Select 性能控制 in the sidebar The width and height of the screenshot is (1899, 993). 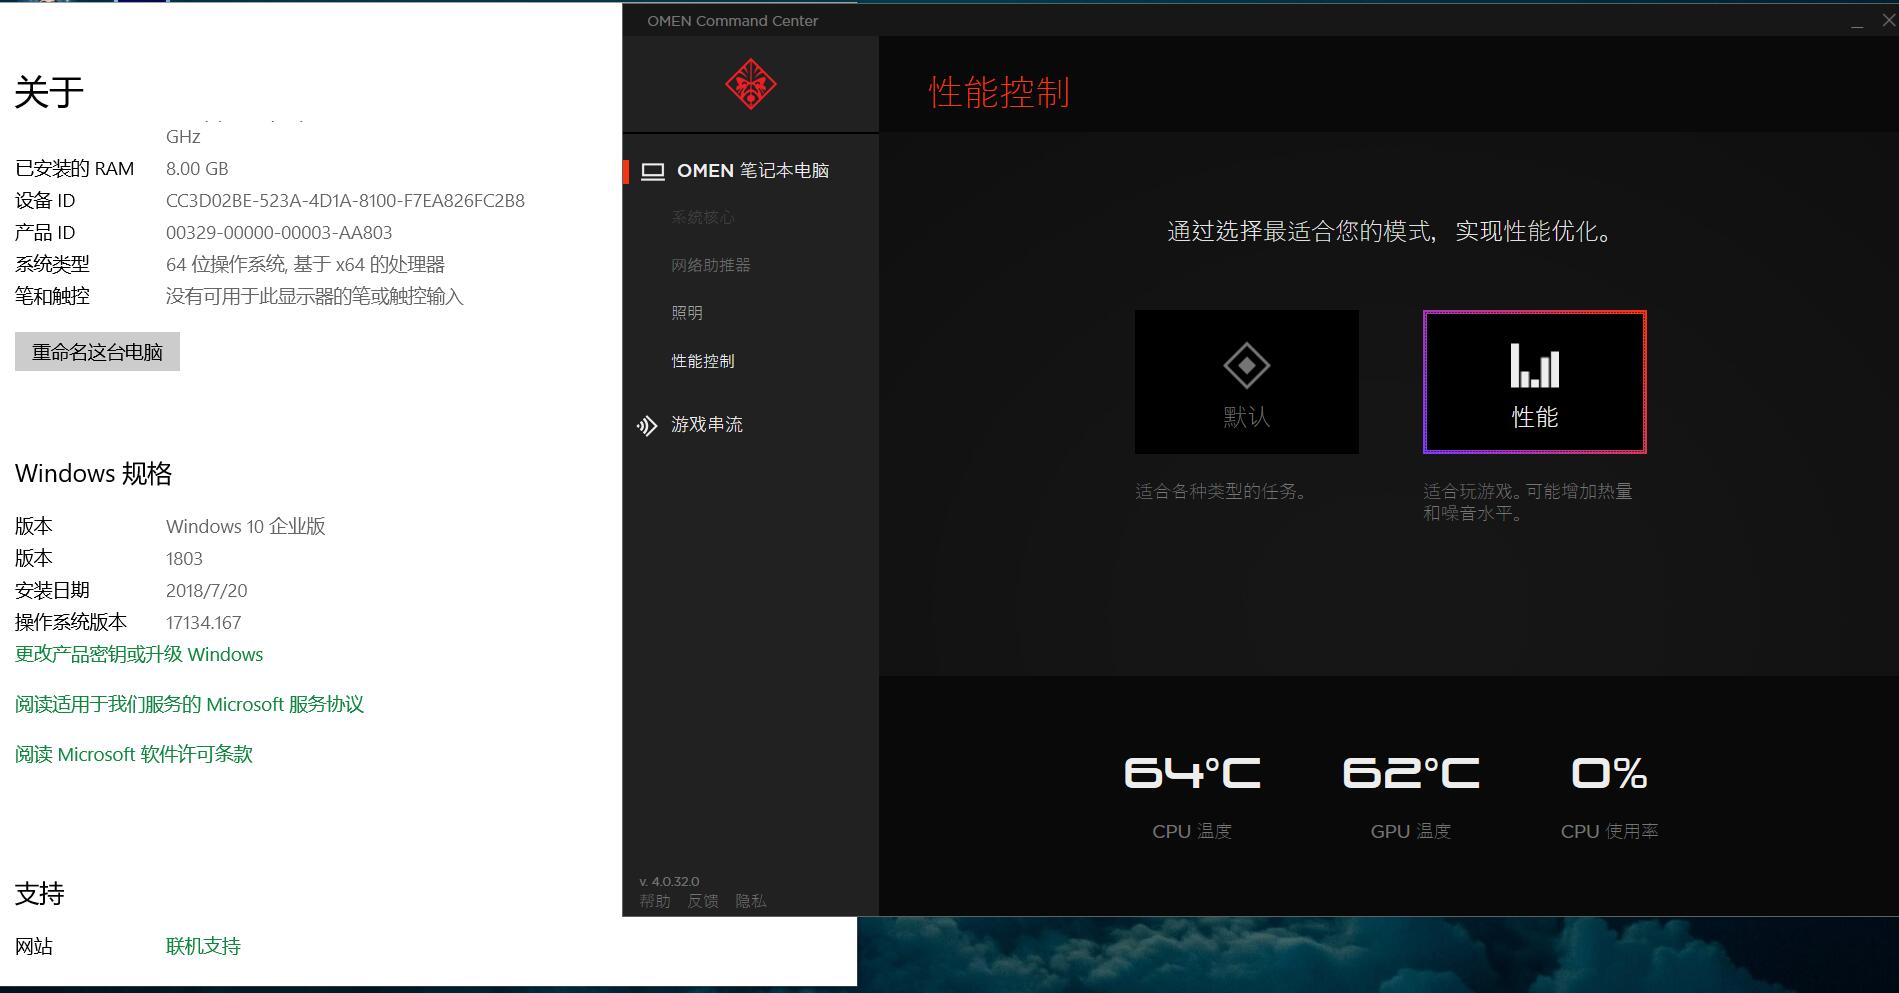pos(703,361)
